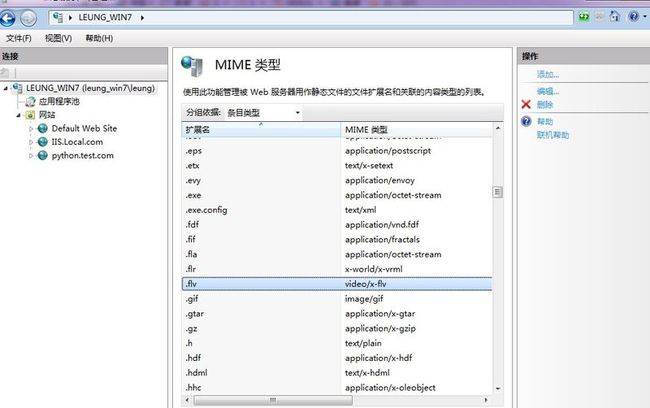Expand the LEUNG_WIN7 breadcrumb arrow

(142, 18)
